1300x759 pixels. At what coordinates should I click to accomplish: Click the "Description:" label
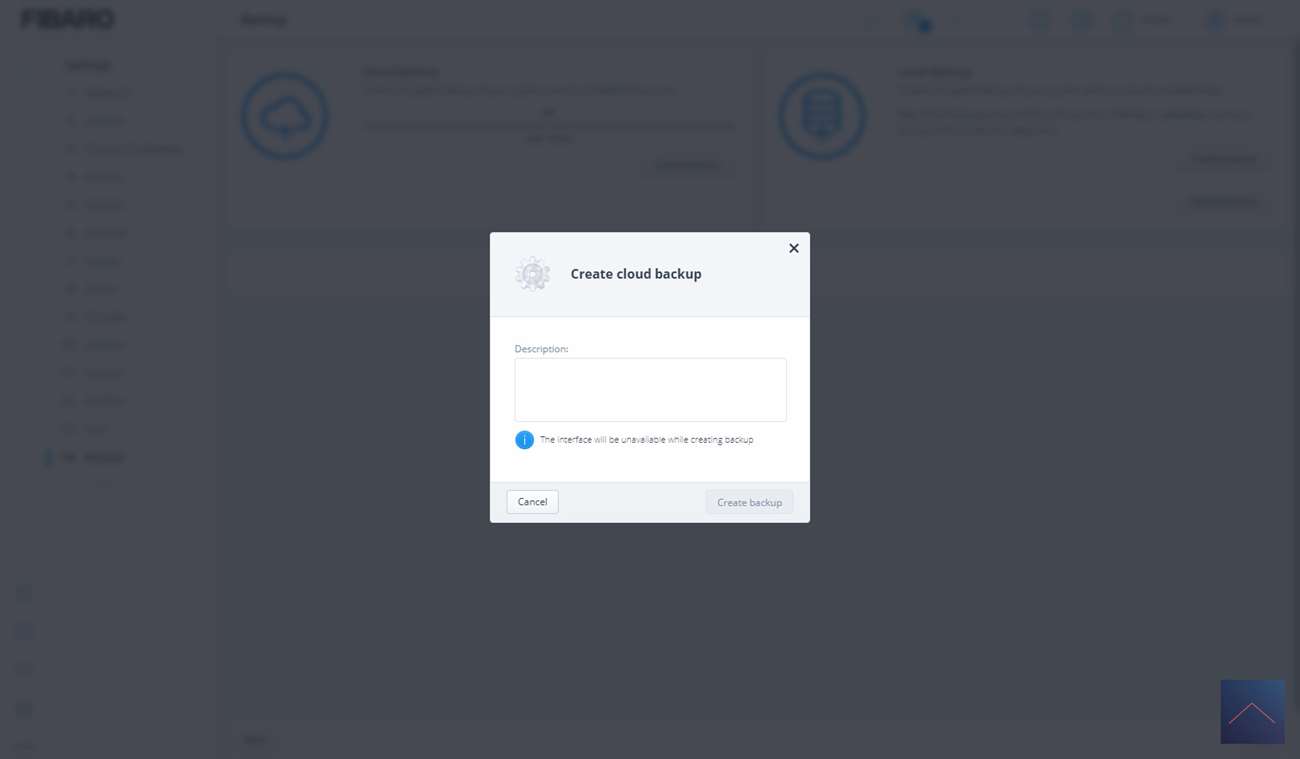[541, 349]
